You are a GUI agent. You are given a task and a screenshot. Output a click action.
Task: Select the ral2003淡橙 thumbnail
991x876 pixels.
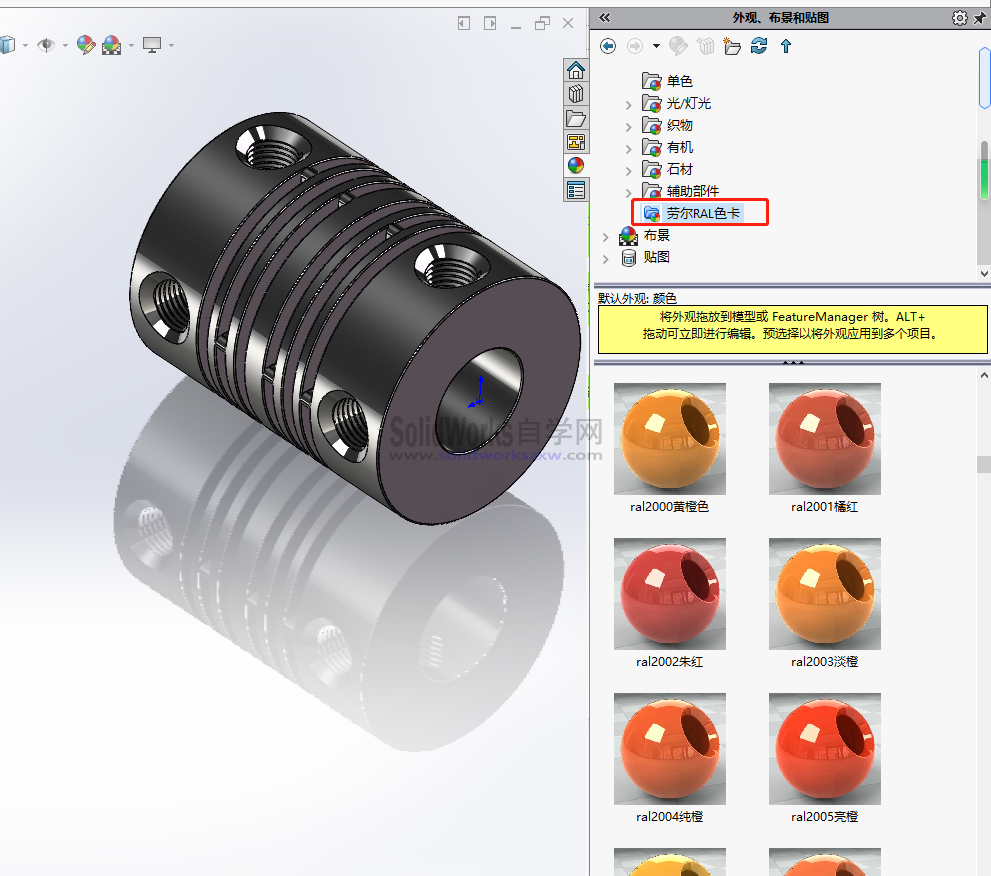click(824, 593)
